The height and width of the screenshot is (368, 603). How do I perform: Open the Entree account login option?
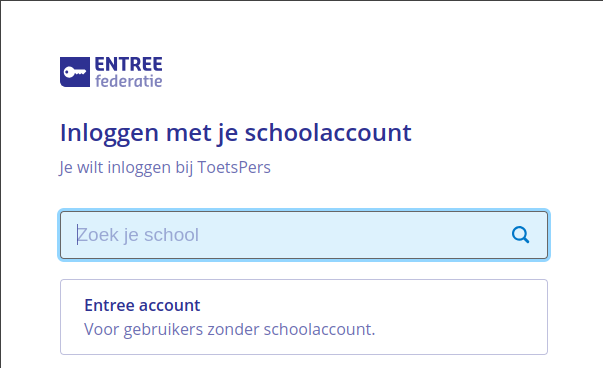pyautogui.click(x=304, y=317)
